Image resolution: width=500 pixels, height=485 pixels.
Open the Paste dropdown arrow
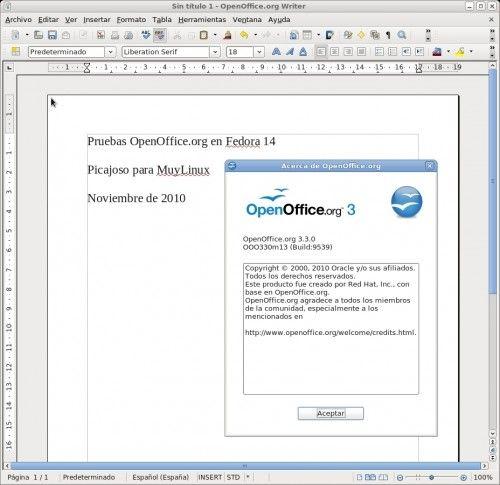point(215,35)
